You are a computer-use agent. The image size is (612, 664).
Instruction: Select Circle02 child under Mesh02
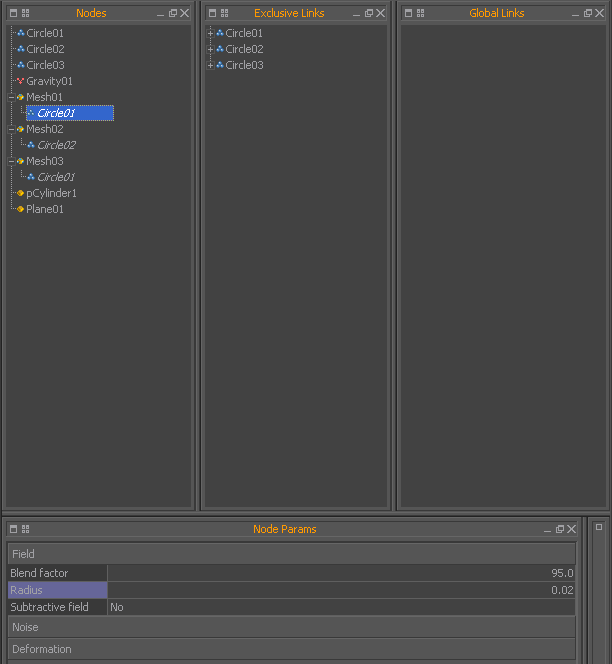coord(56,145)
